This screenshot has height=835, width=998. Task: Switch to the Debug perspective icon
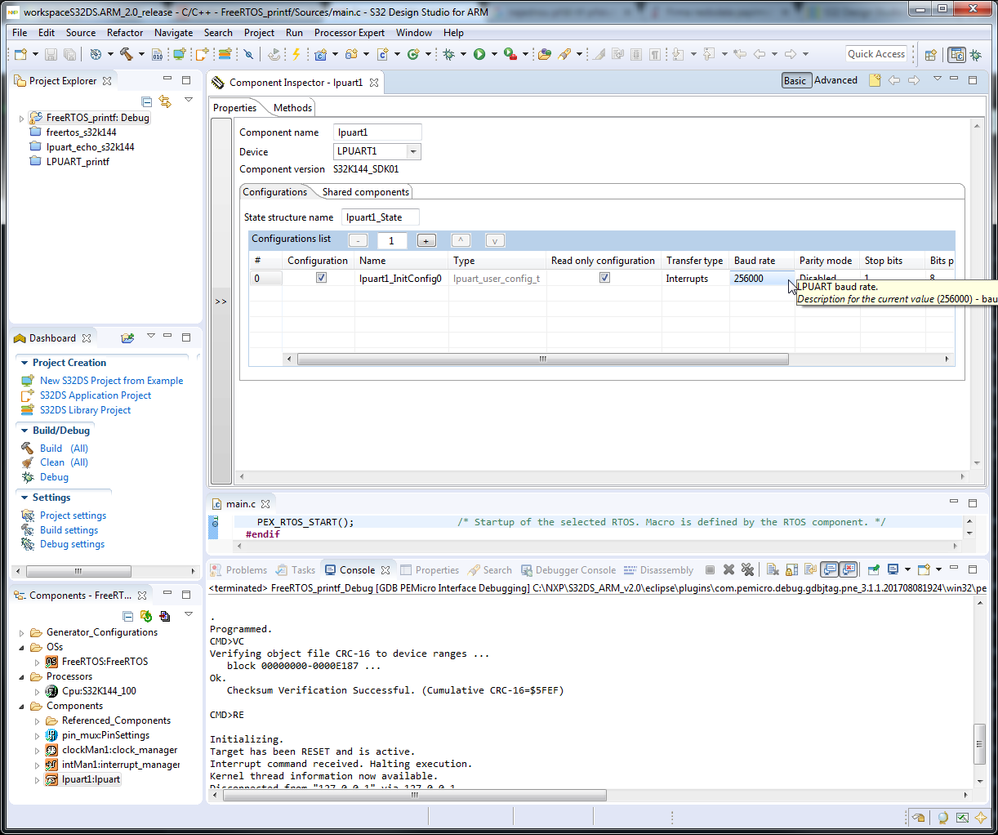[976, 55]
